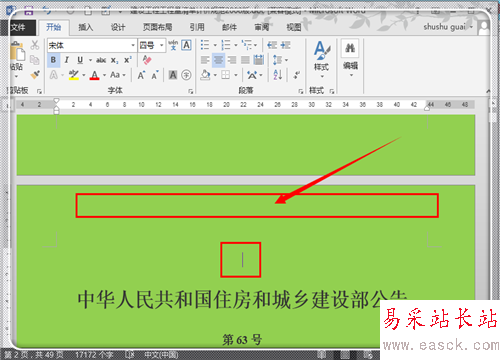The width and height of the screenshot is (500, 360).
Task: Toggle strikethrough (abc) formatting
Action: [101, 60]
